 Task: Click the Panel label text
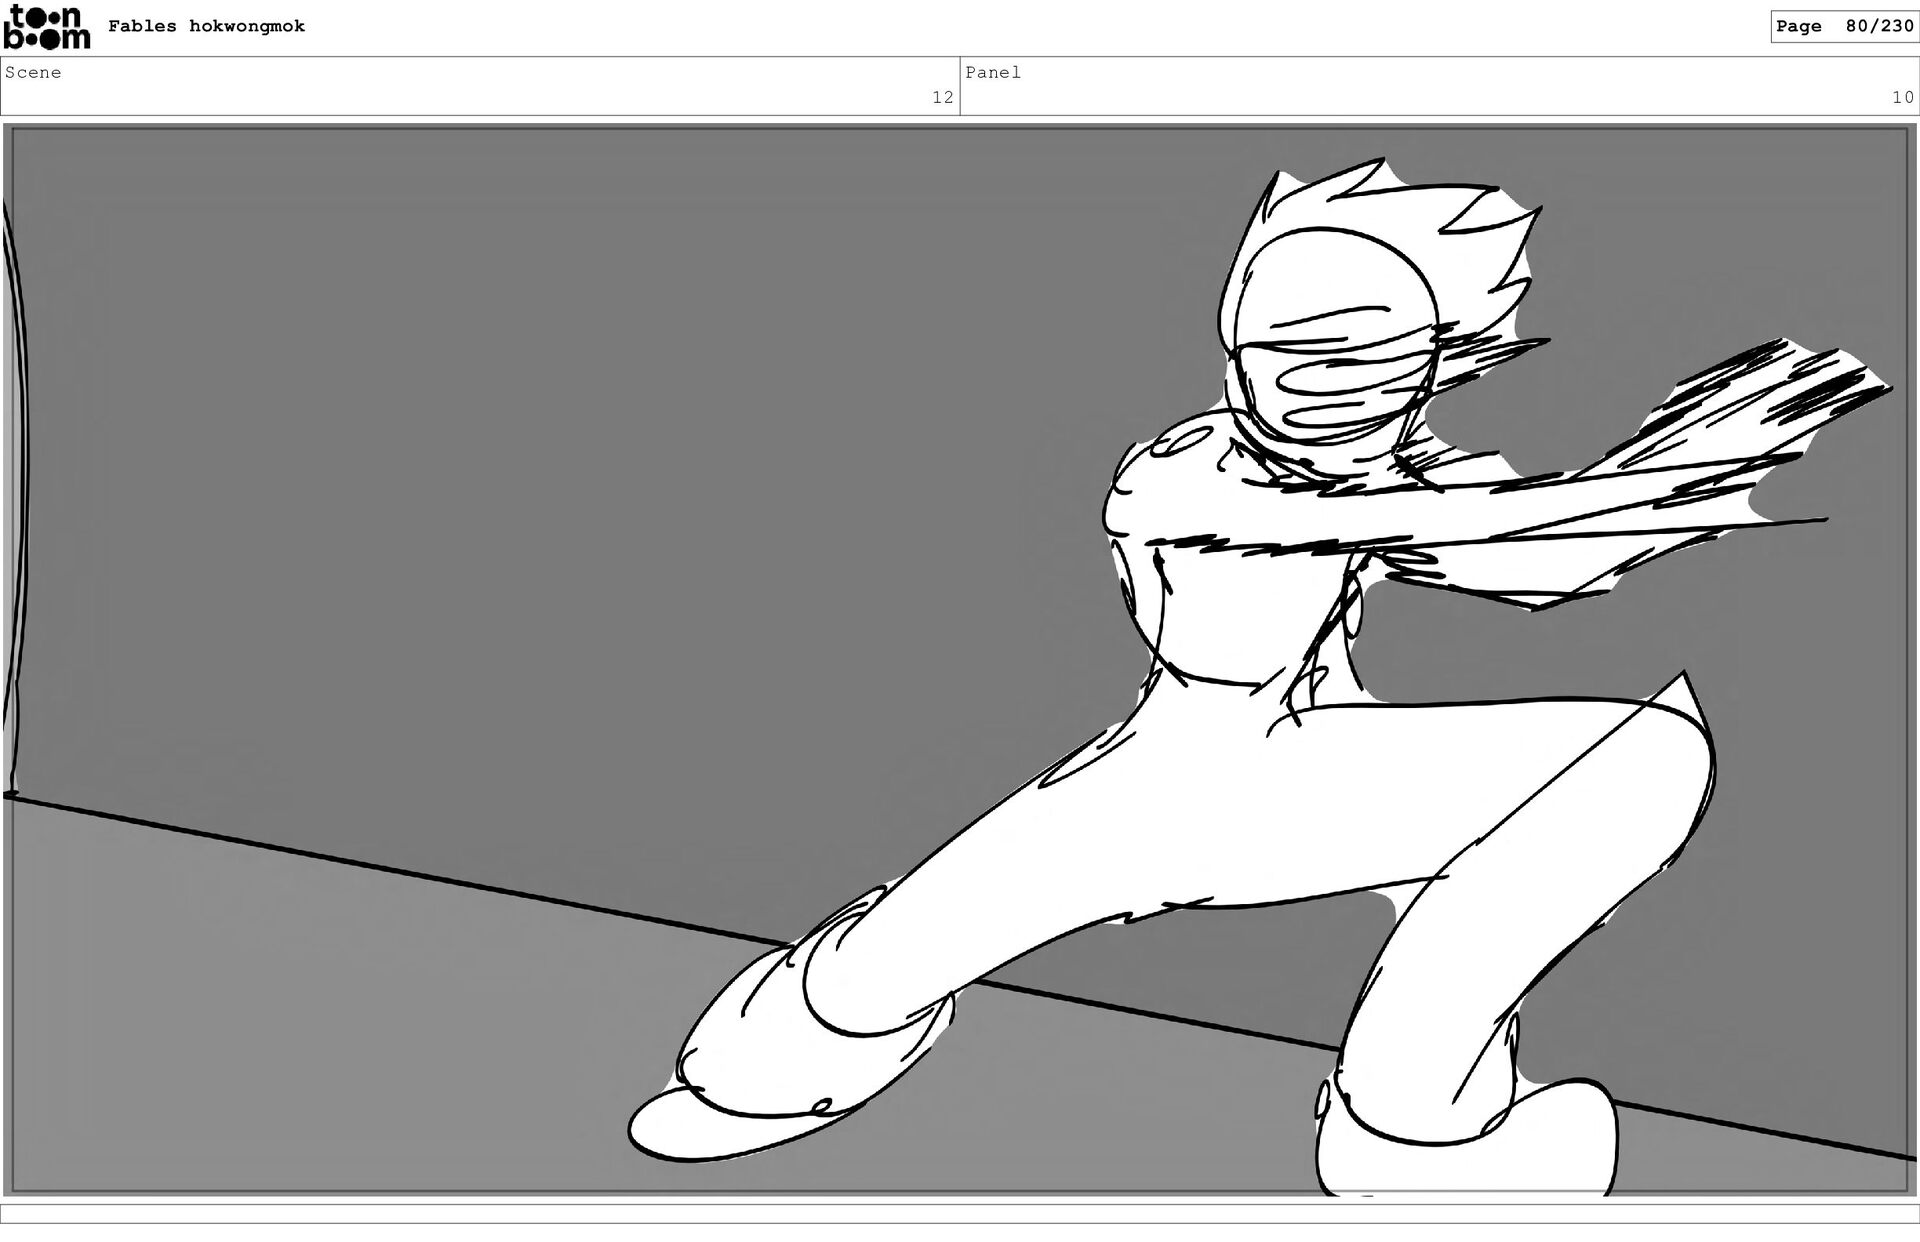click(x=992, y=72)
